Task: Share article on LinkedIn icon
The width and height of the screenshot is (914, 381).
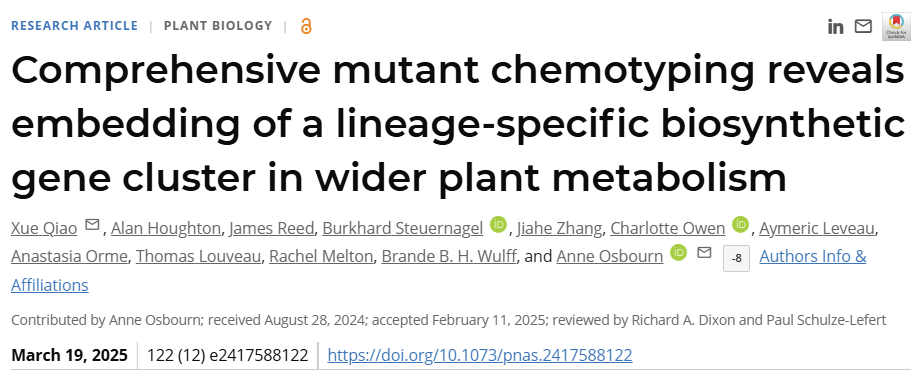Action: [x=835, y=27]
